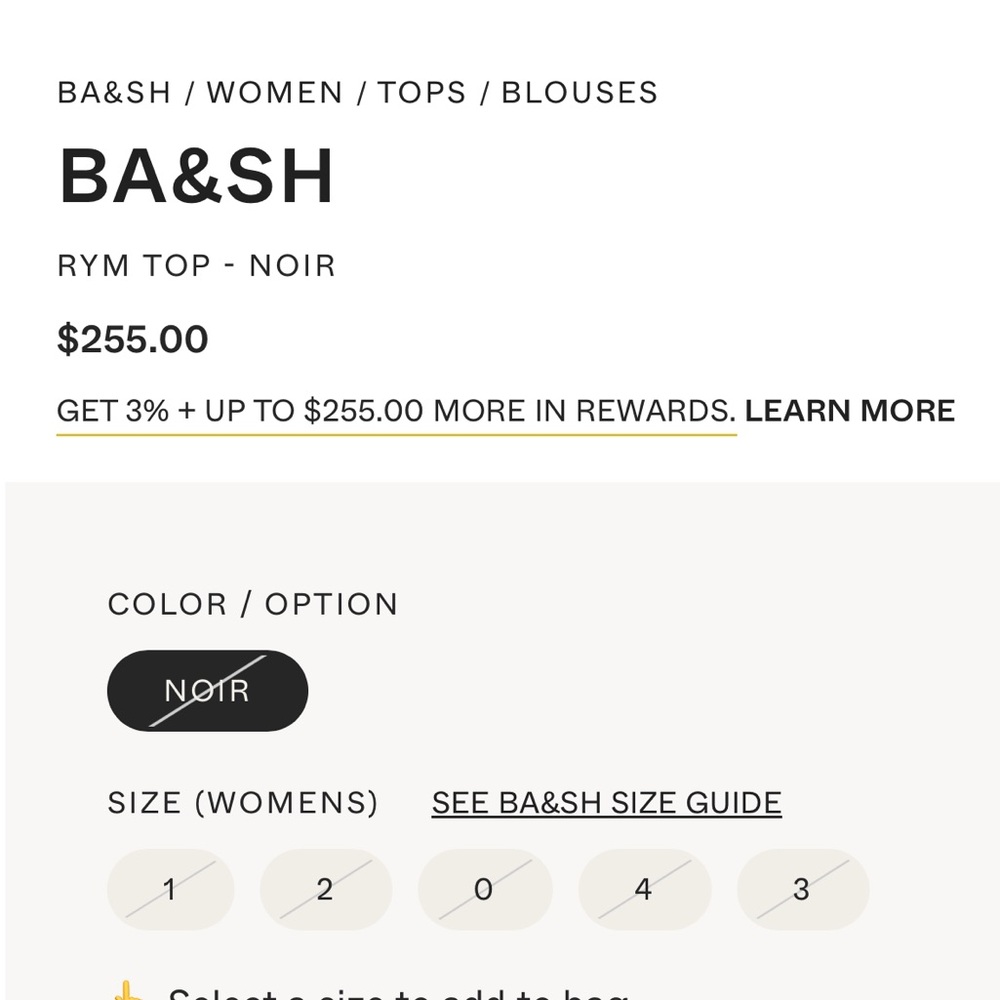Click the RYM TOP - NOIR product name

pos(196,266)
